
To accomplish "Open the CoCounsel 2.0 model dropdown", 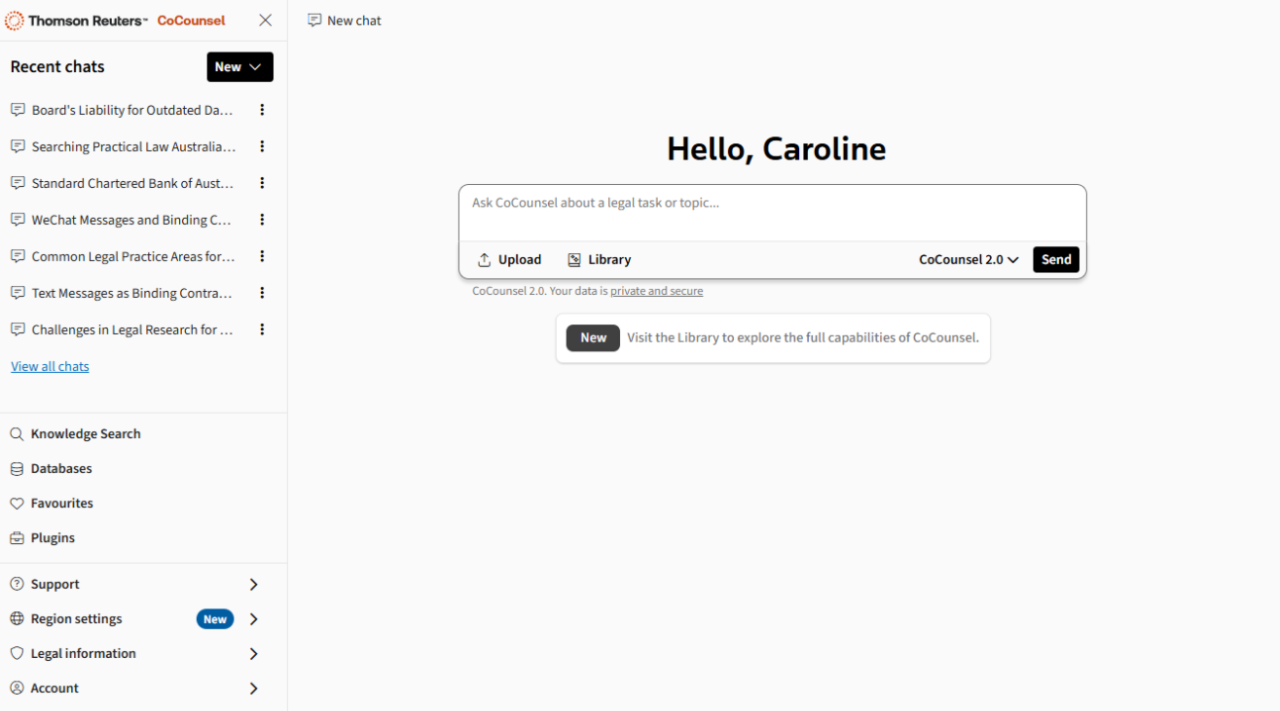I will tap(966, 259).
